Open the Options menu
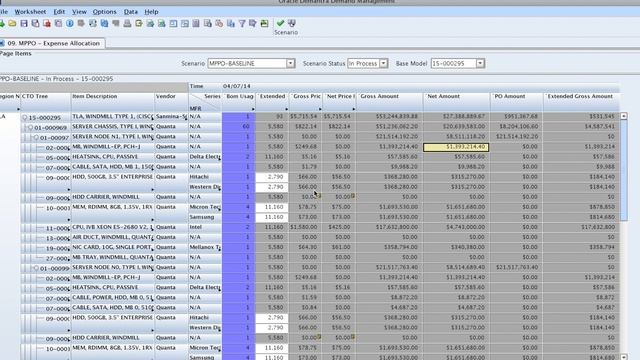 pyautogui.click(x=104, y=12)
